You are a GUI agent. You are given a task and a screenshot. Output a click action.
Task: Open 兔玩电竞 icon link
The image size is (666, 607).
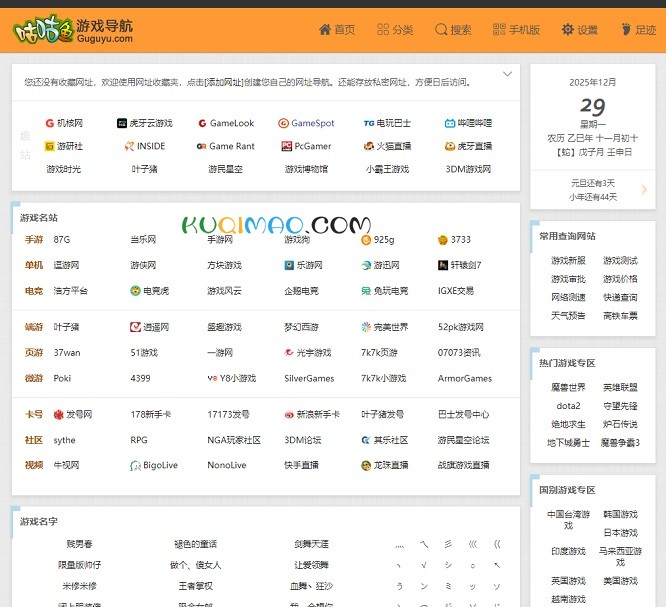[x=384, y=291]
